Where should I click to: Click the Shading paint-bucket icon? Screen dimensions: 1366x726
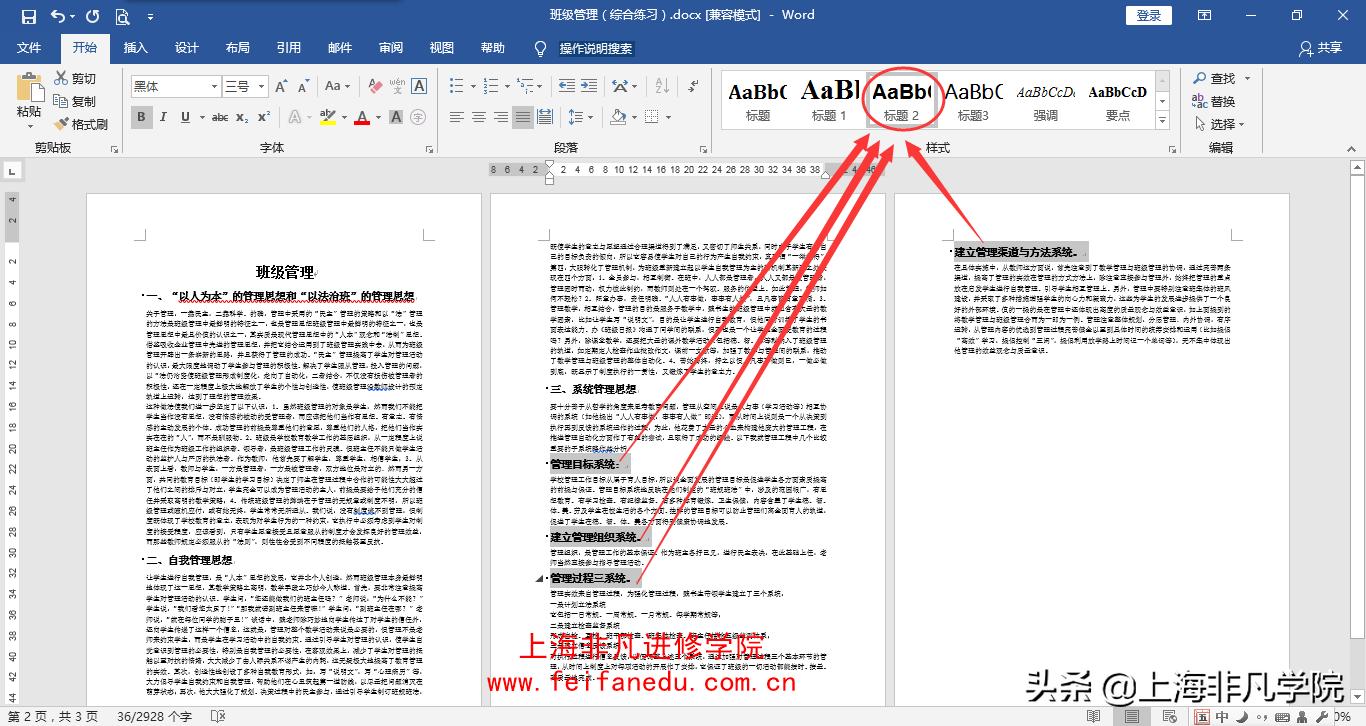click(x=618, y=117)
